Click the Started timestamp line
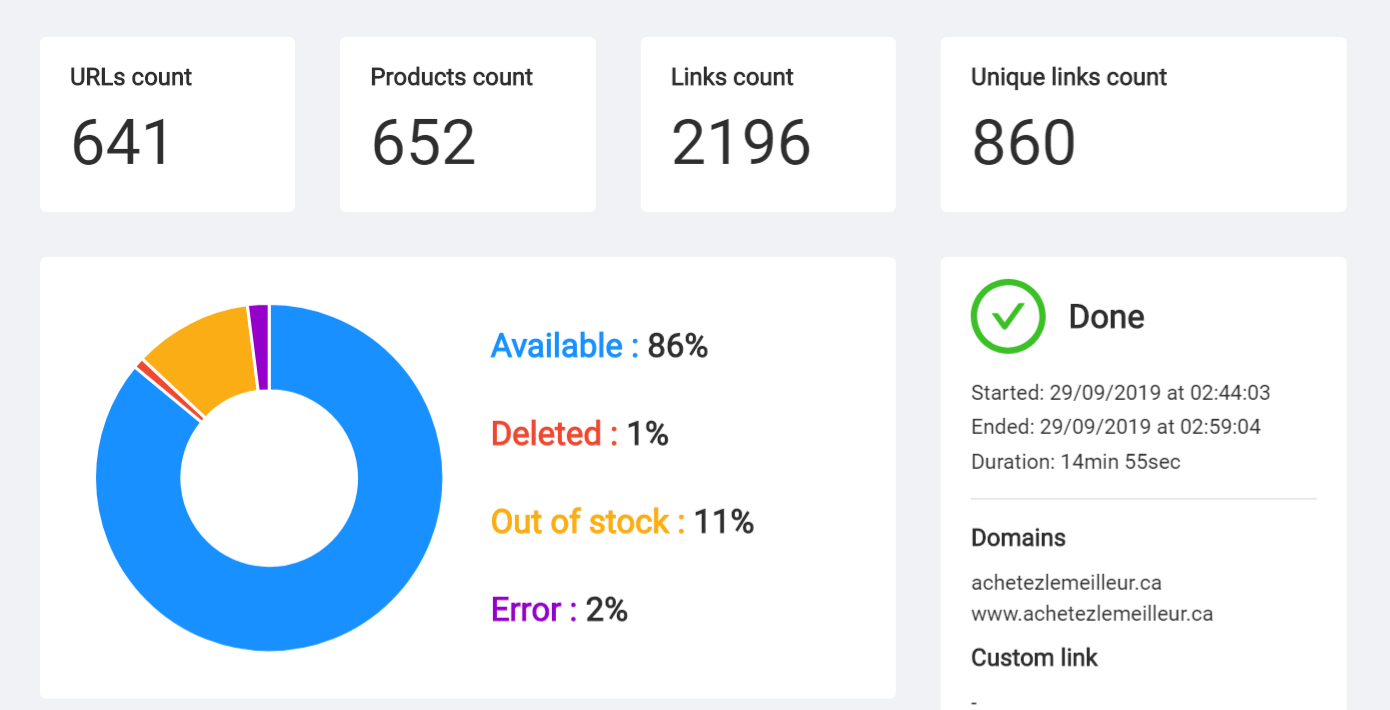 pos(1120,393)
